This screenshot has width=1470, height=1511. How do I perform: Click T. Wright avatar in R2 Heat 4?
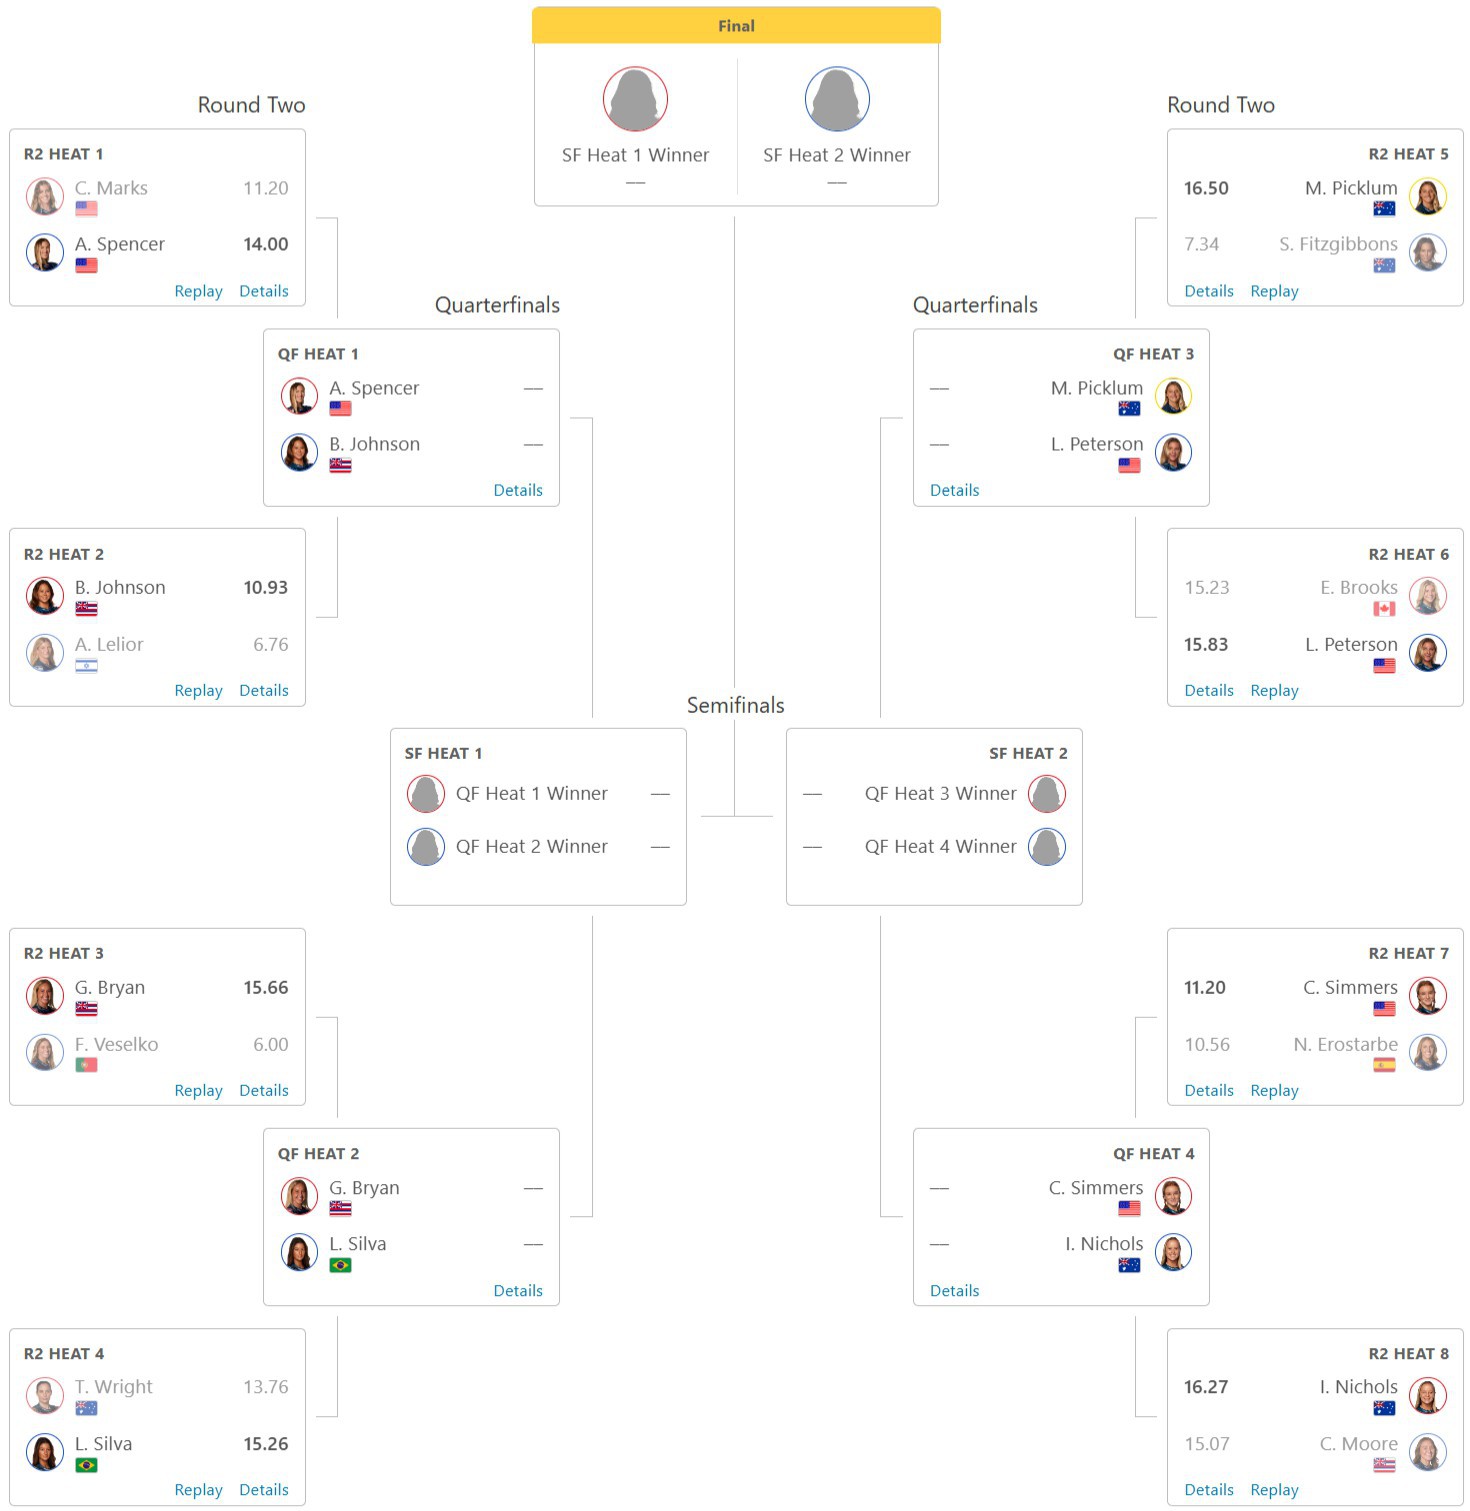(45, 1395)
